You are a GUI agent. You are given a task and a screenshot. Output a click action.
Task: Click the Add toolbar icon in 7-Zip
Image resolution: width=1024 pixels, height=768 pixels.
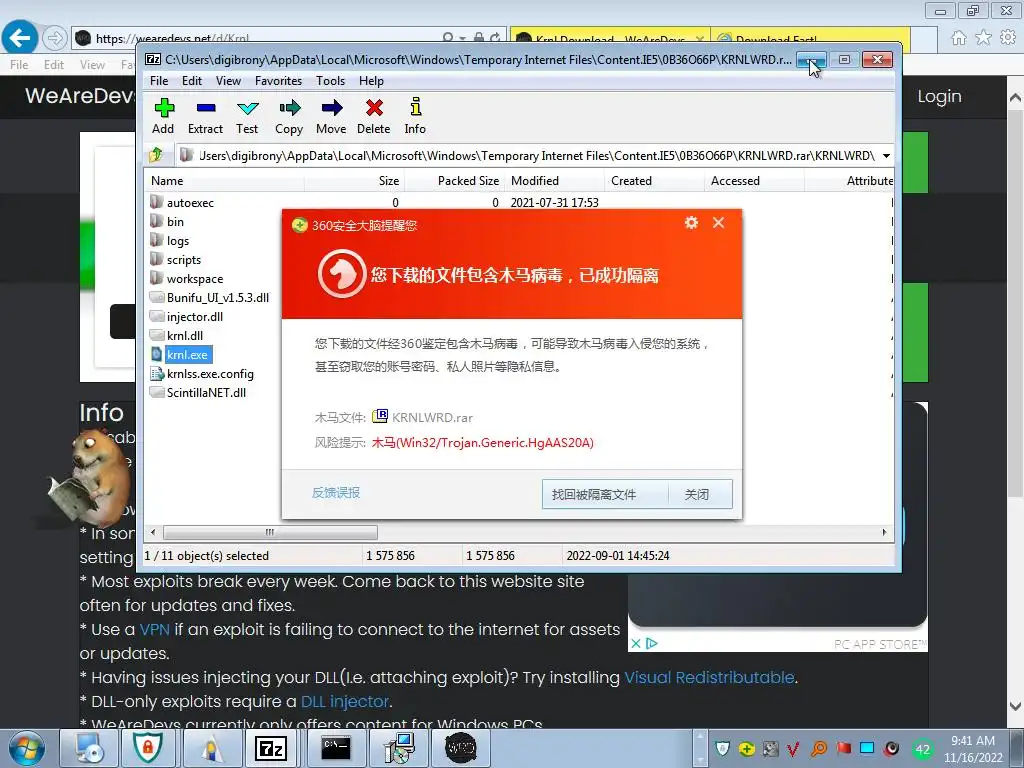click(163, 116)
